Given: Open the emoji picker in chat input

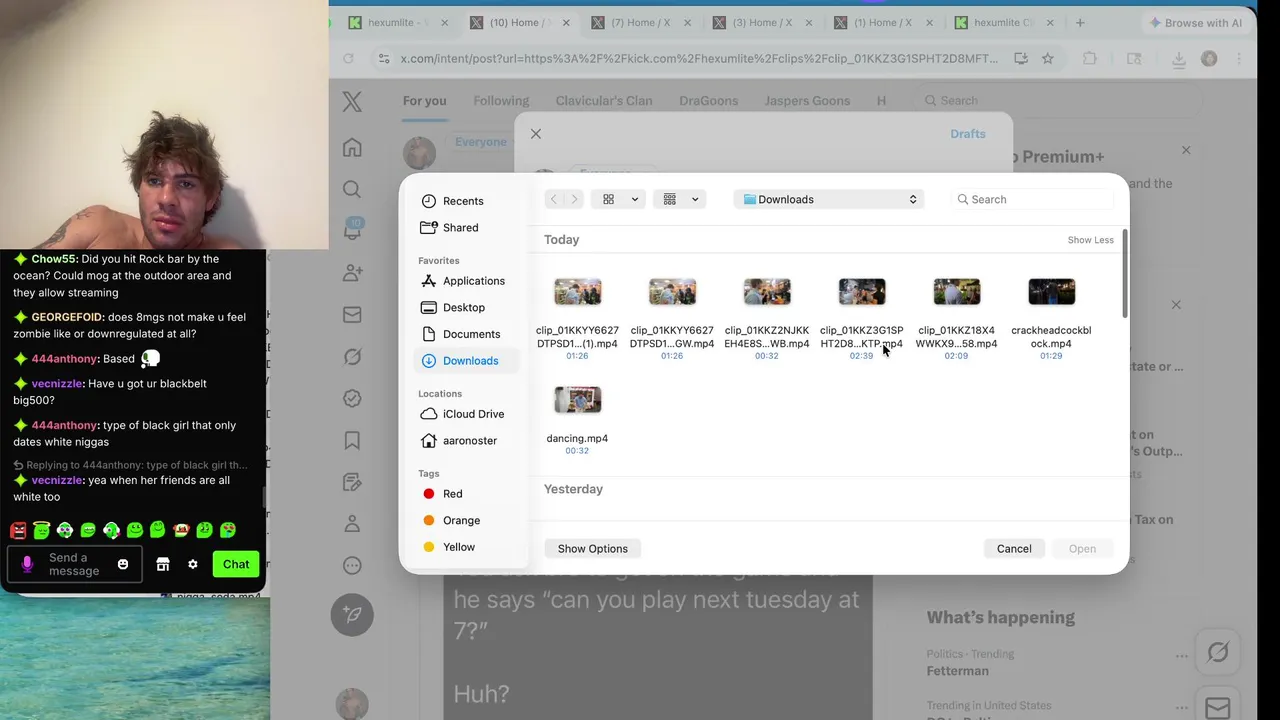Looking at the screenshot, I should click(123, 565).
